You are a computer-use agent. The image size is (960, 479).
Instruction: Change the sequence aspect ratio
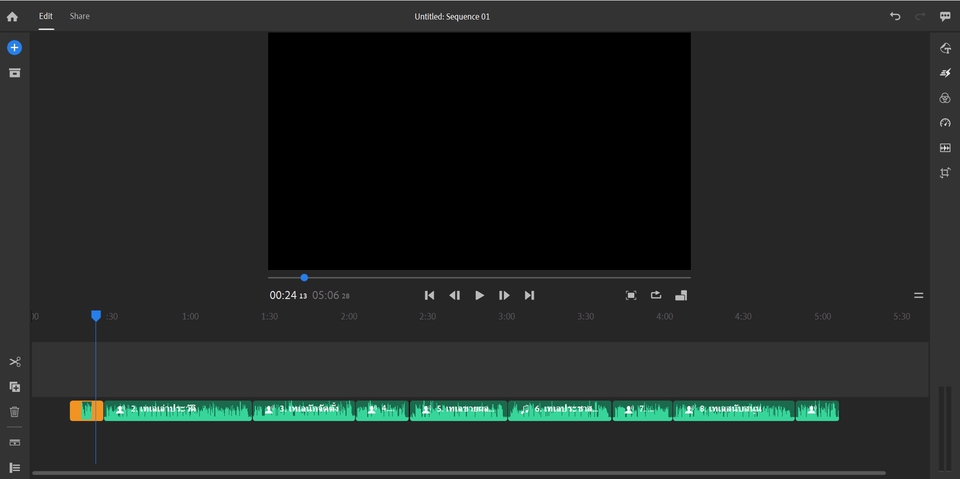click(x=681, y=296)
